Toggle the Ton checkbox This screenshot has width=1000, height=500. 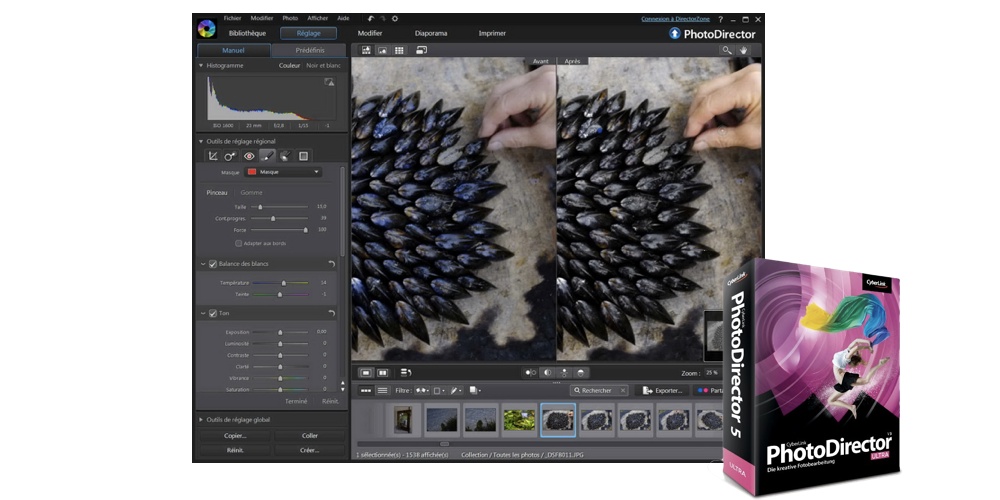[x=213, y=313]
